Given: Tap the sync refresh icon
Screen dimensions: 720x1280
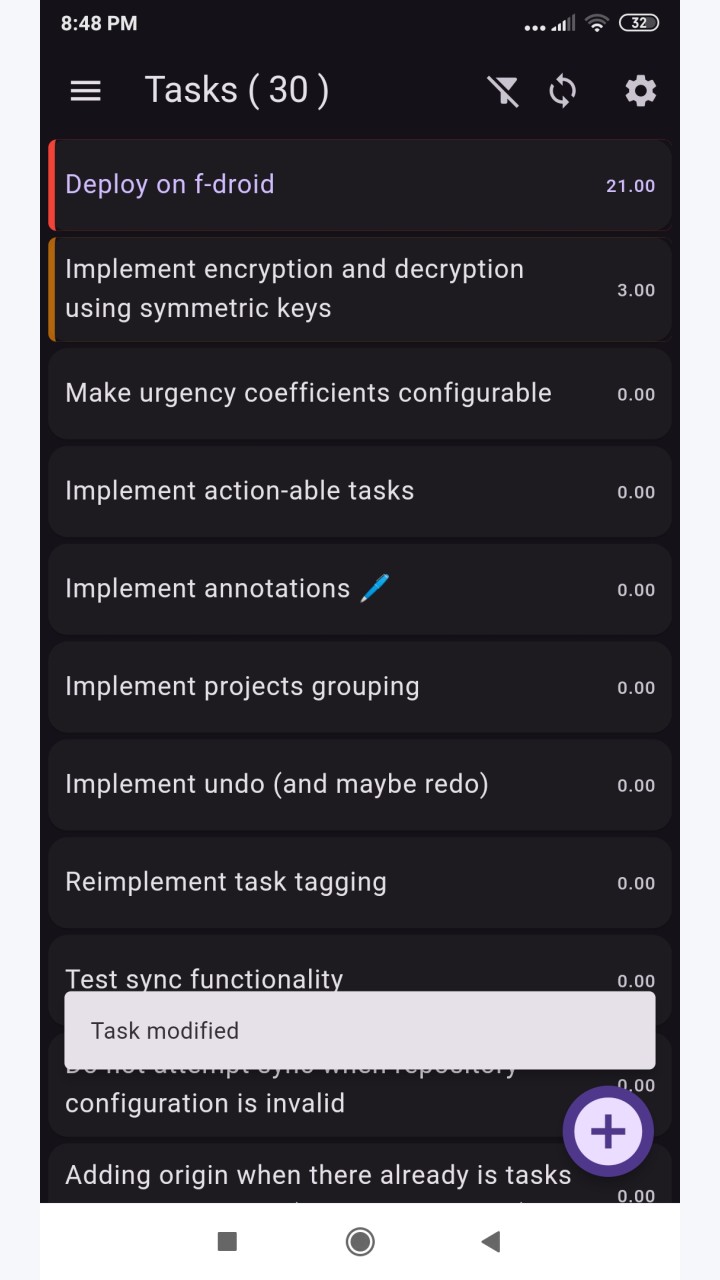Looking at the screenshot, I should pos(563,91).
